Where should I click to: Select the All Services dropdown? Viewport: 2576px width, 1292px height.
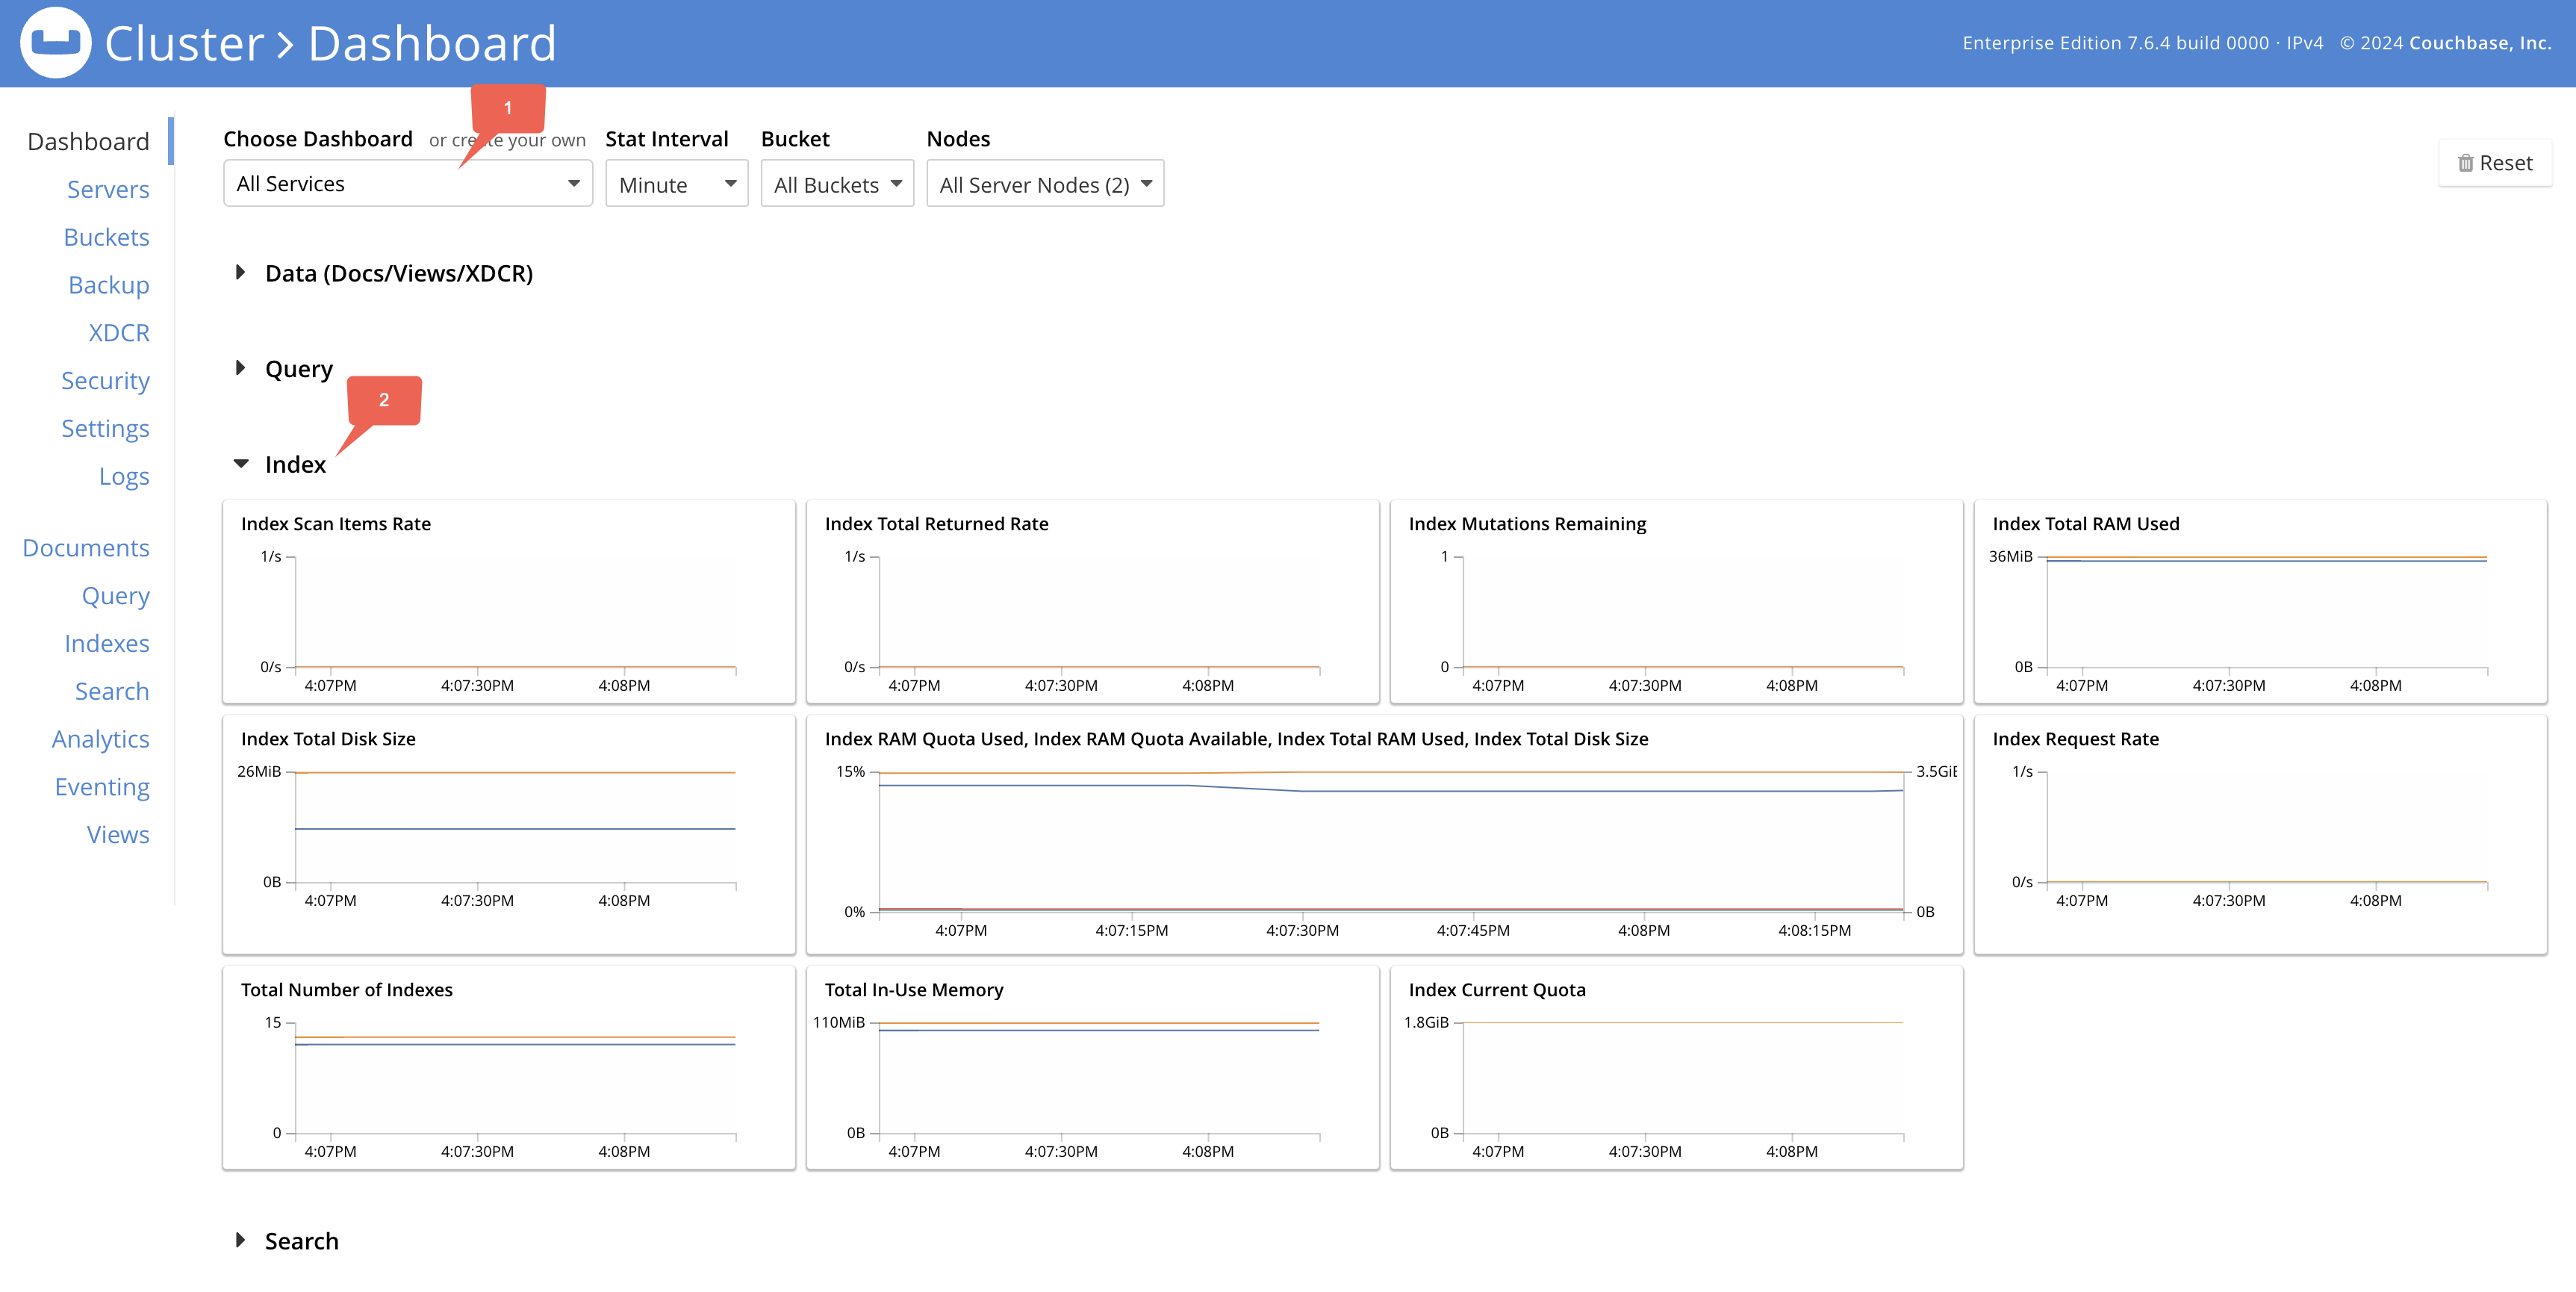pyautogui.click(x=402, y=183)
